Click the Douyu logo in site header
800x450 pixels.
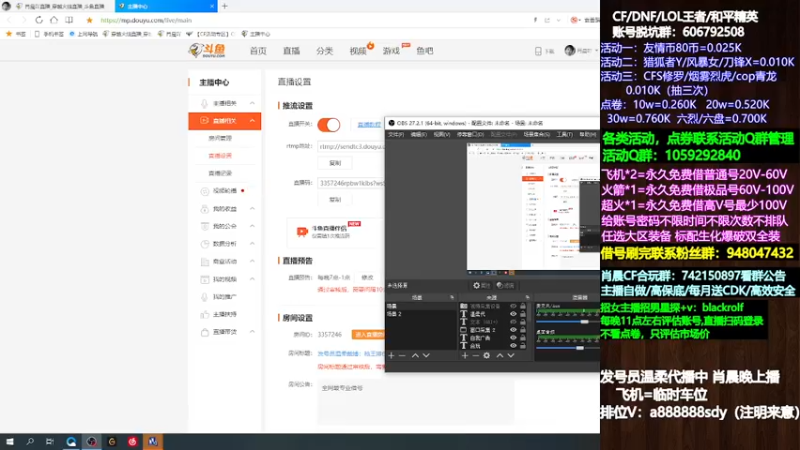207,50
